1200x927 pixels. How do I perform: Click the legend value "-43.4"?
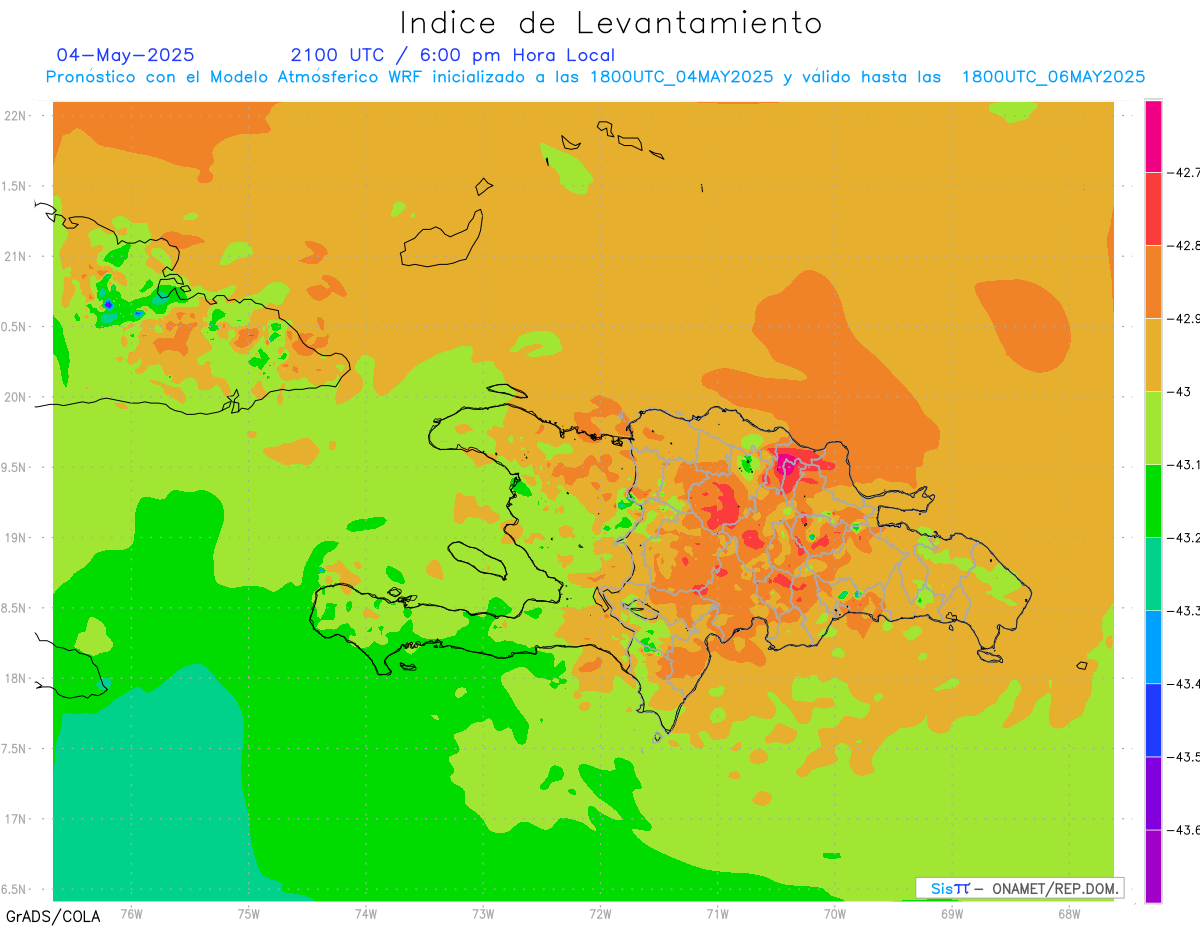click(1183, 683)
